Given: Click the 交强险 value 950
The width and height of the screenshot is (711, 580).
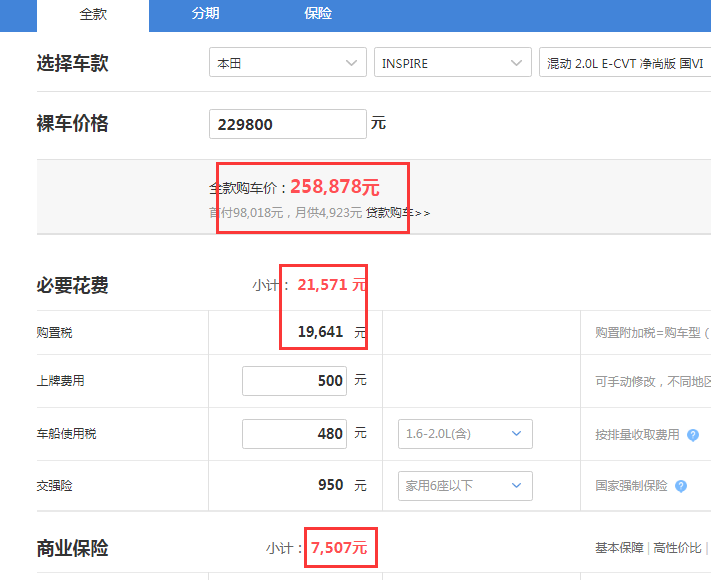Looking at the screenshot, I should click(x=331, y=485).
